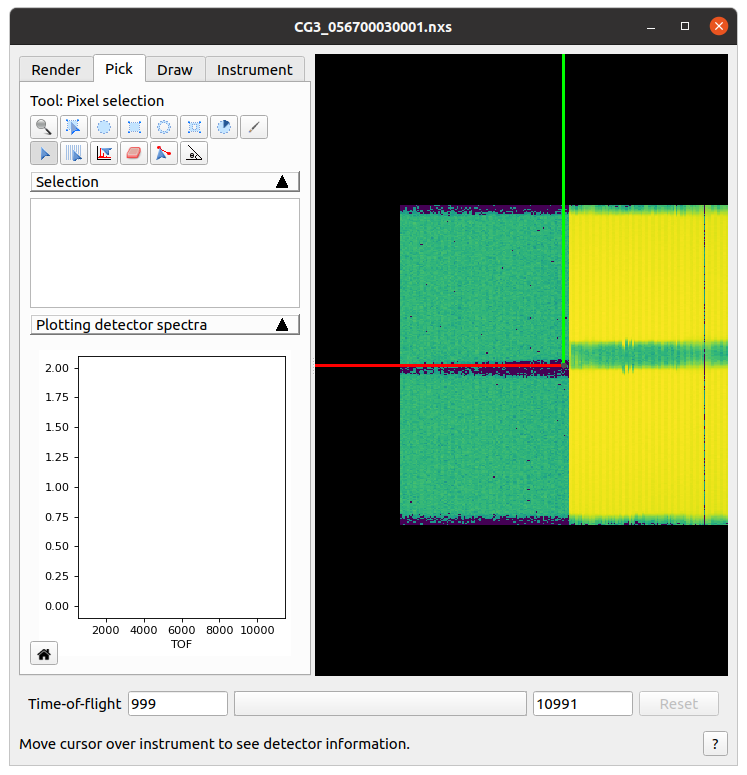Click the green detector bank region
Viewport: 747px width, 775px height.
(x=484, y=365)
